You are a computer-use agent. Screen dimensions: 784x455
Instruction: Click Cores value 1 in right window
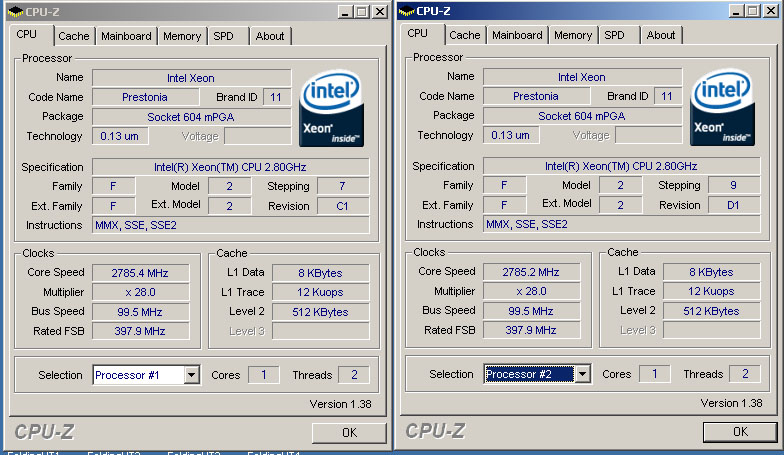pyautogui.click(x=654, y=374)
